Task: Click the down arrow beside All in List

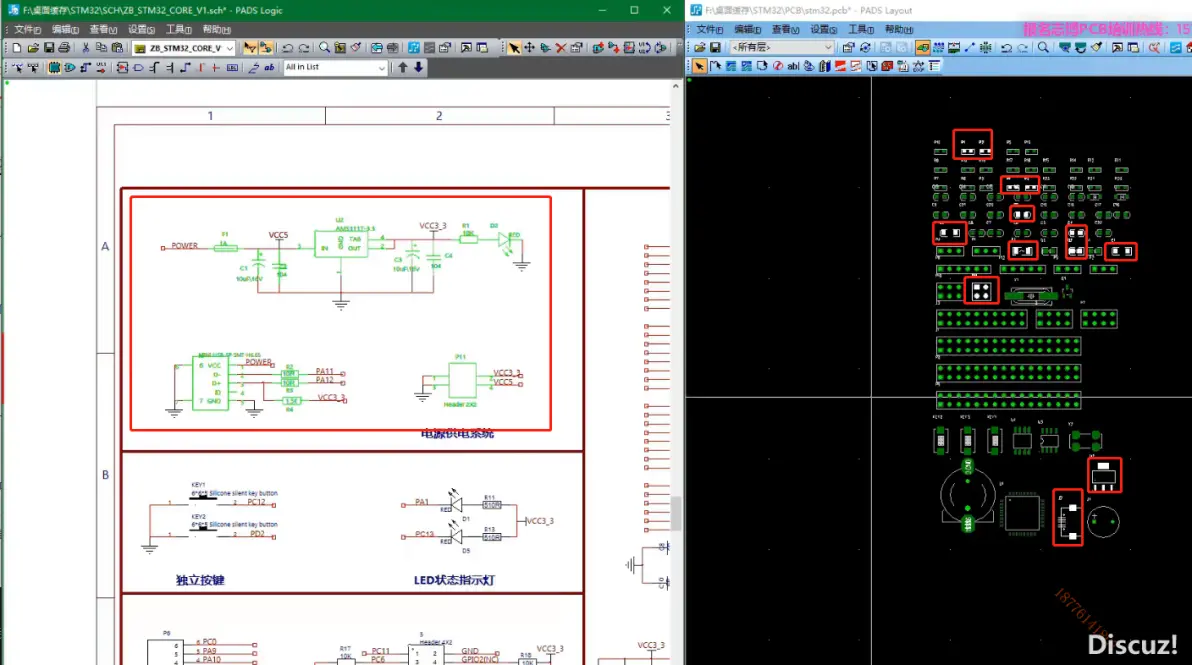Action: tap(419, 67)
